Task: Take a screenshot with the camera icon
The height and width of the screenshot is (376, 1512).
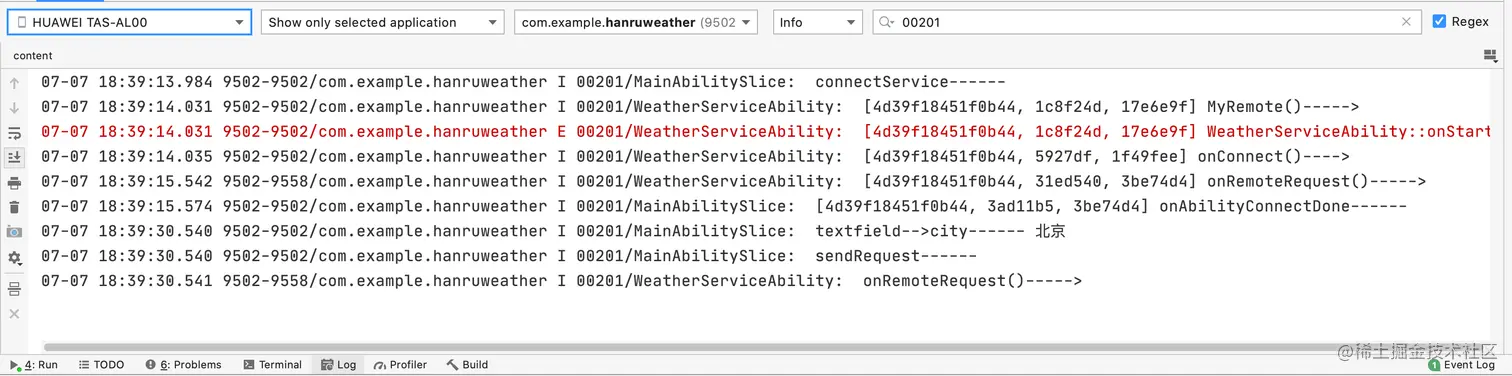Action: [x=14, y=231]
